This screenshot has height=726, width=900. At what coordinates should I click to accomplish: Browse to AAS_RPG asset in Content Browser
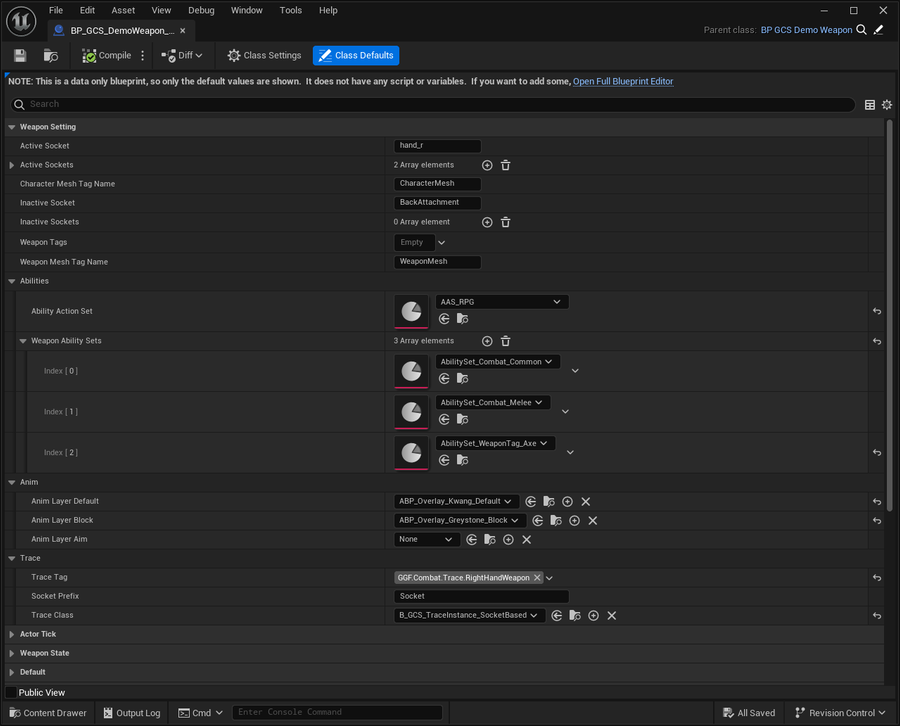tap(463, 319)
